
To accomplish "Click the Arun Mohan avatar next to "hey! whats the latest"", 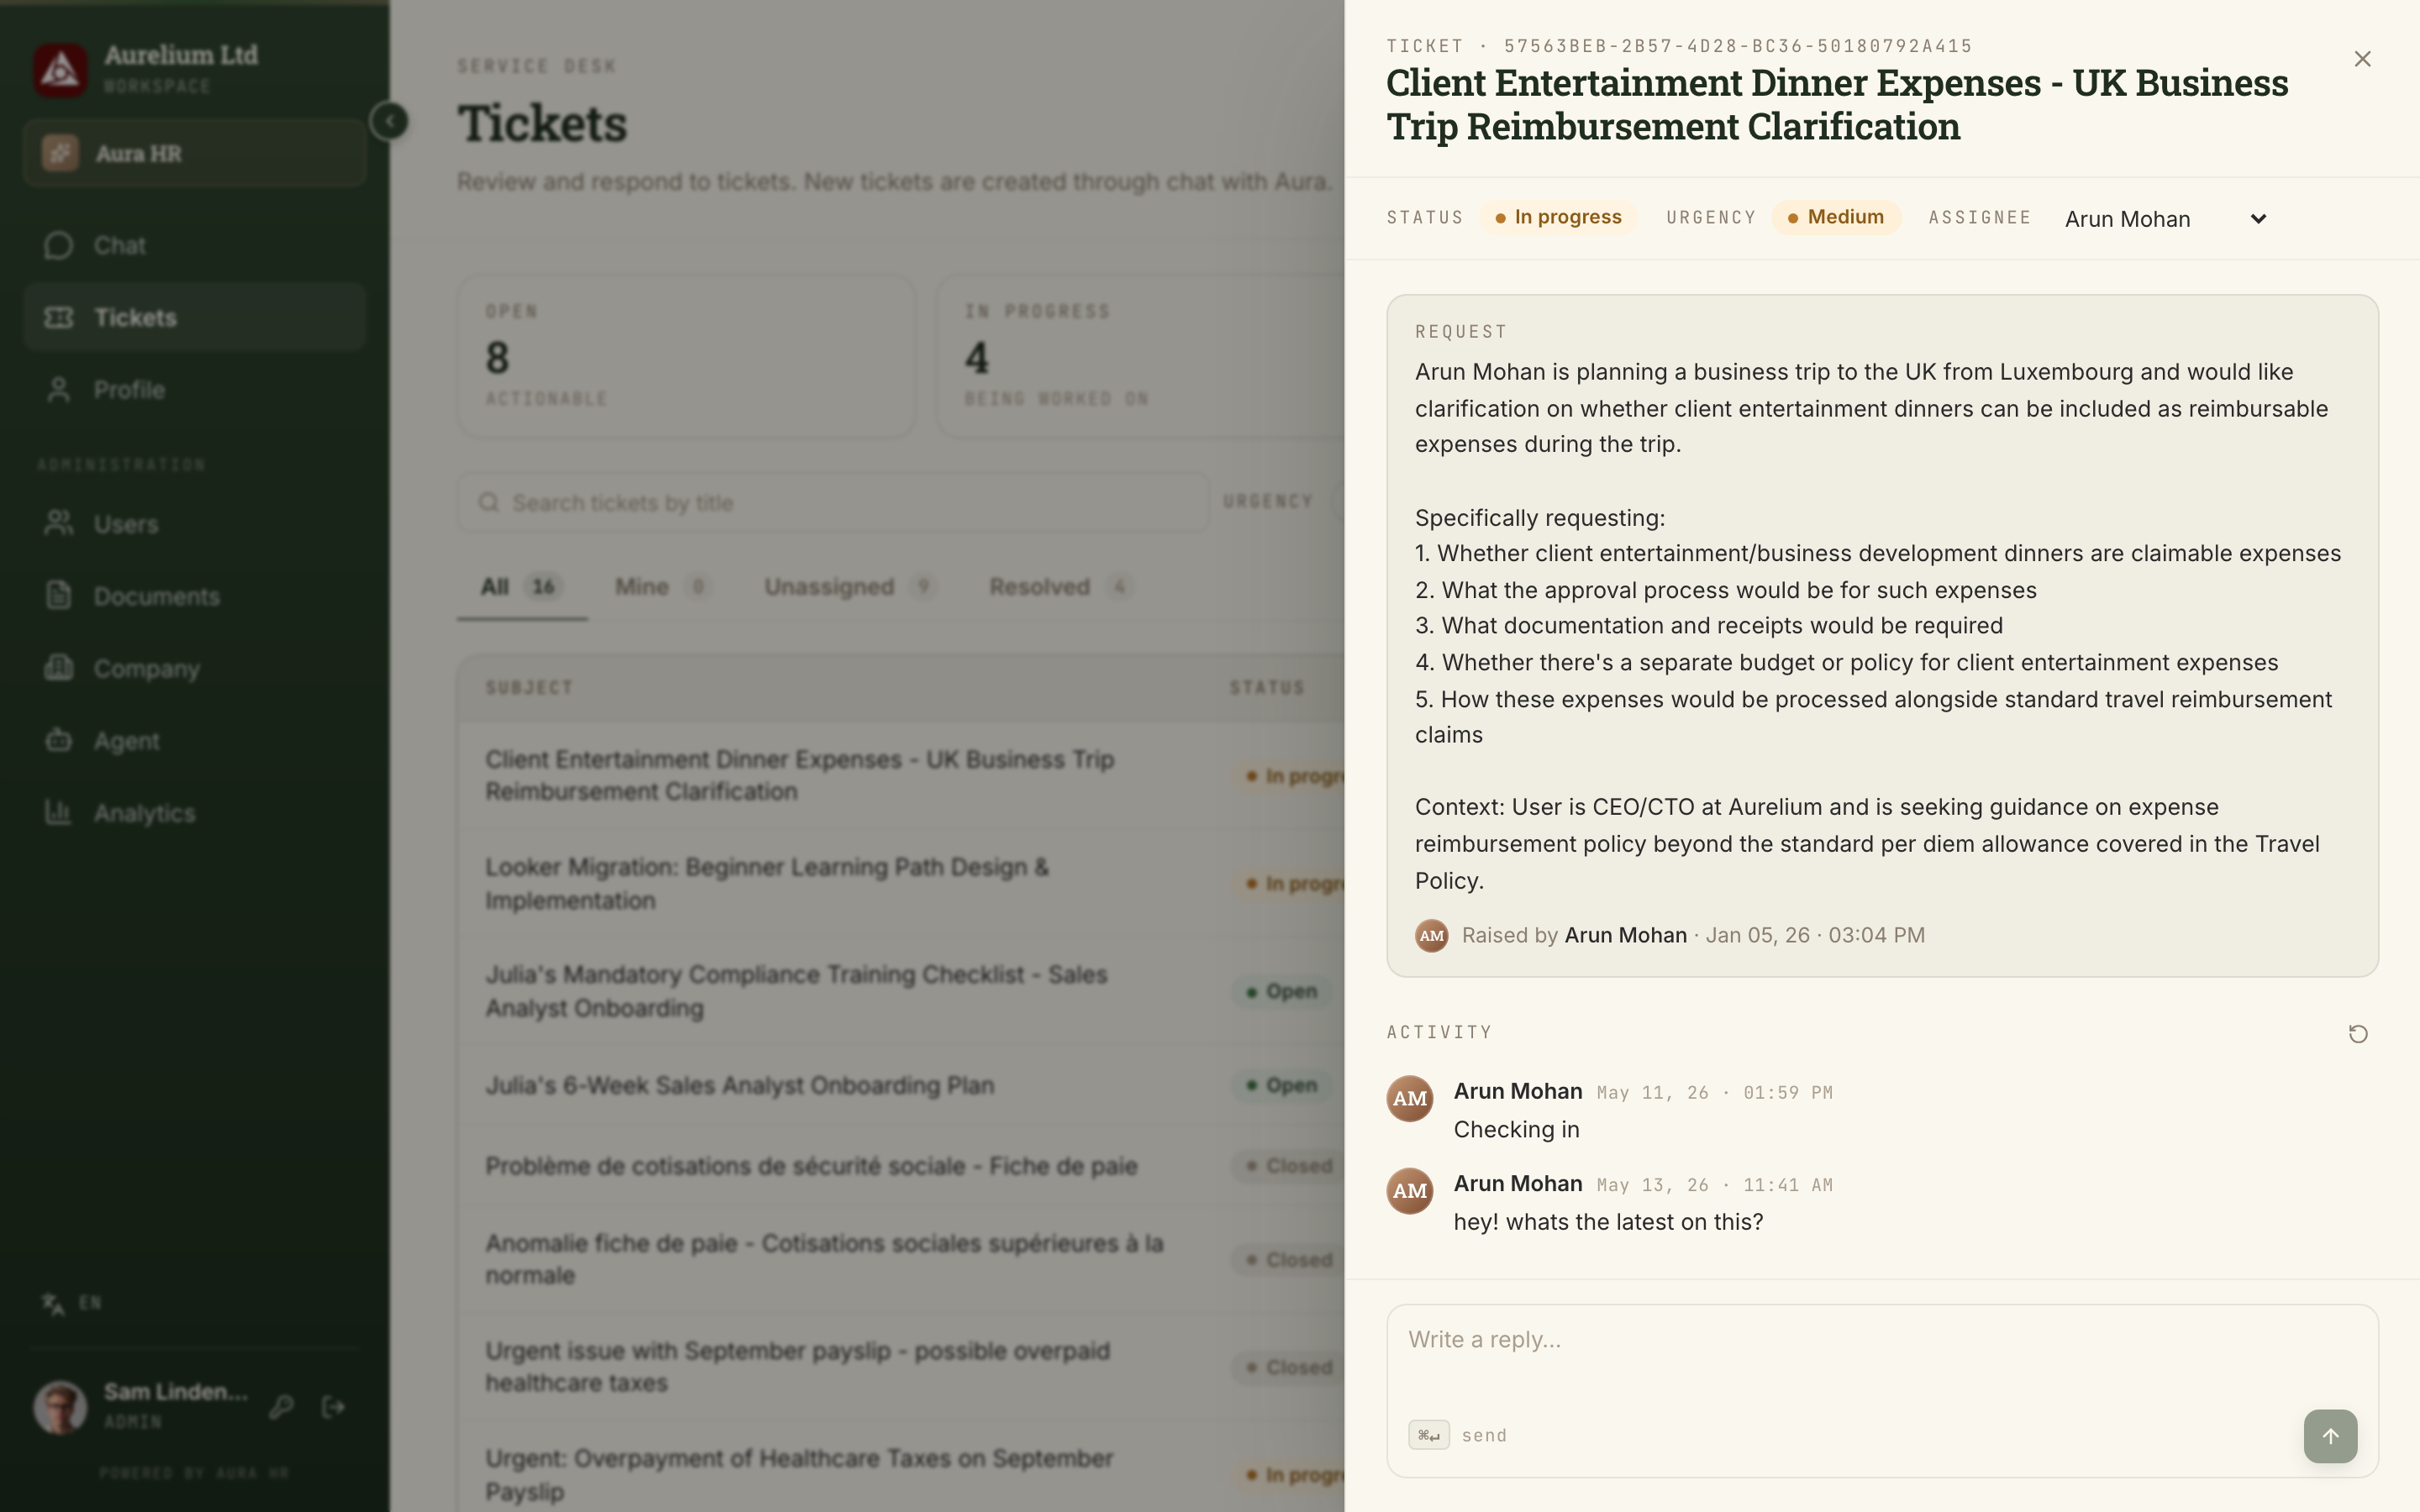I will click(1410, 1191).
